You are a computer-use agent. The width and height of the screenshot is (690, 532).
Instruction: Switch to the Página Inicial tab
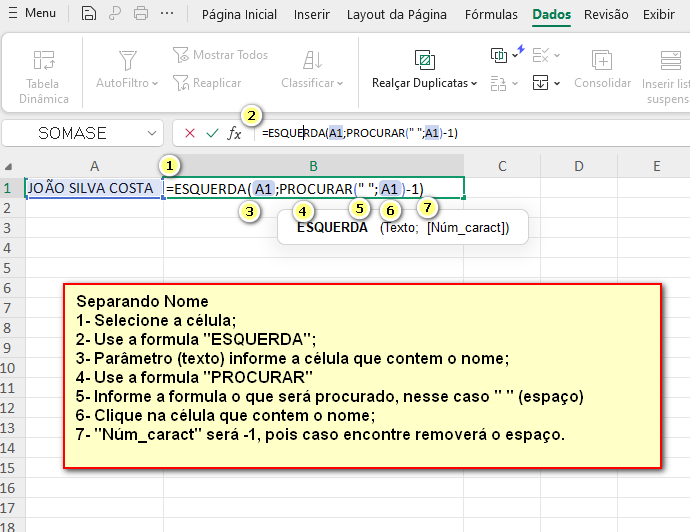click(239, 15)
